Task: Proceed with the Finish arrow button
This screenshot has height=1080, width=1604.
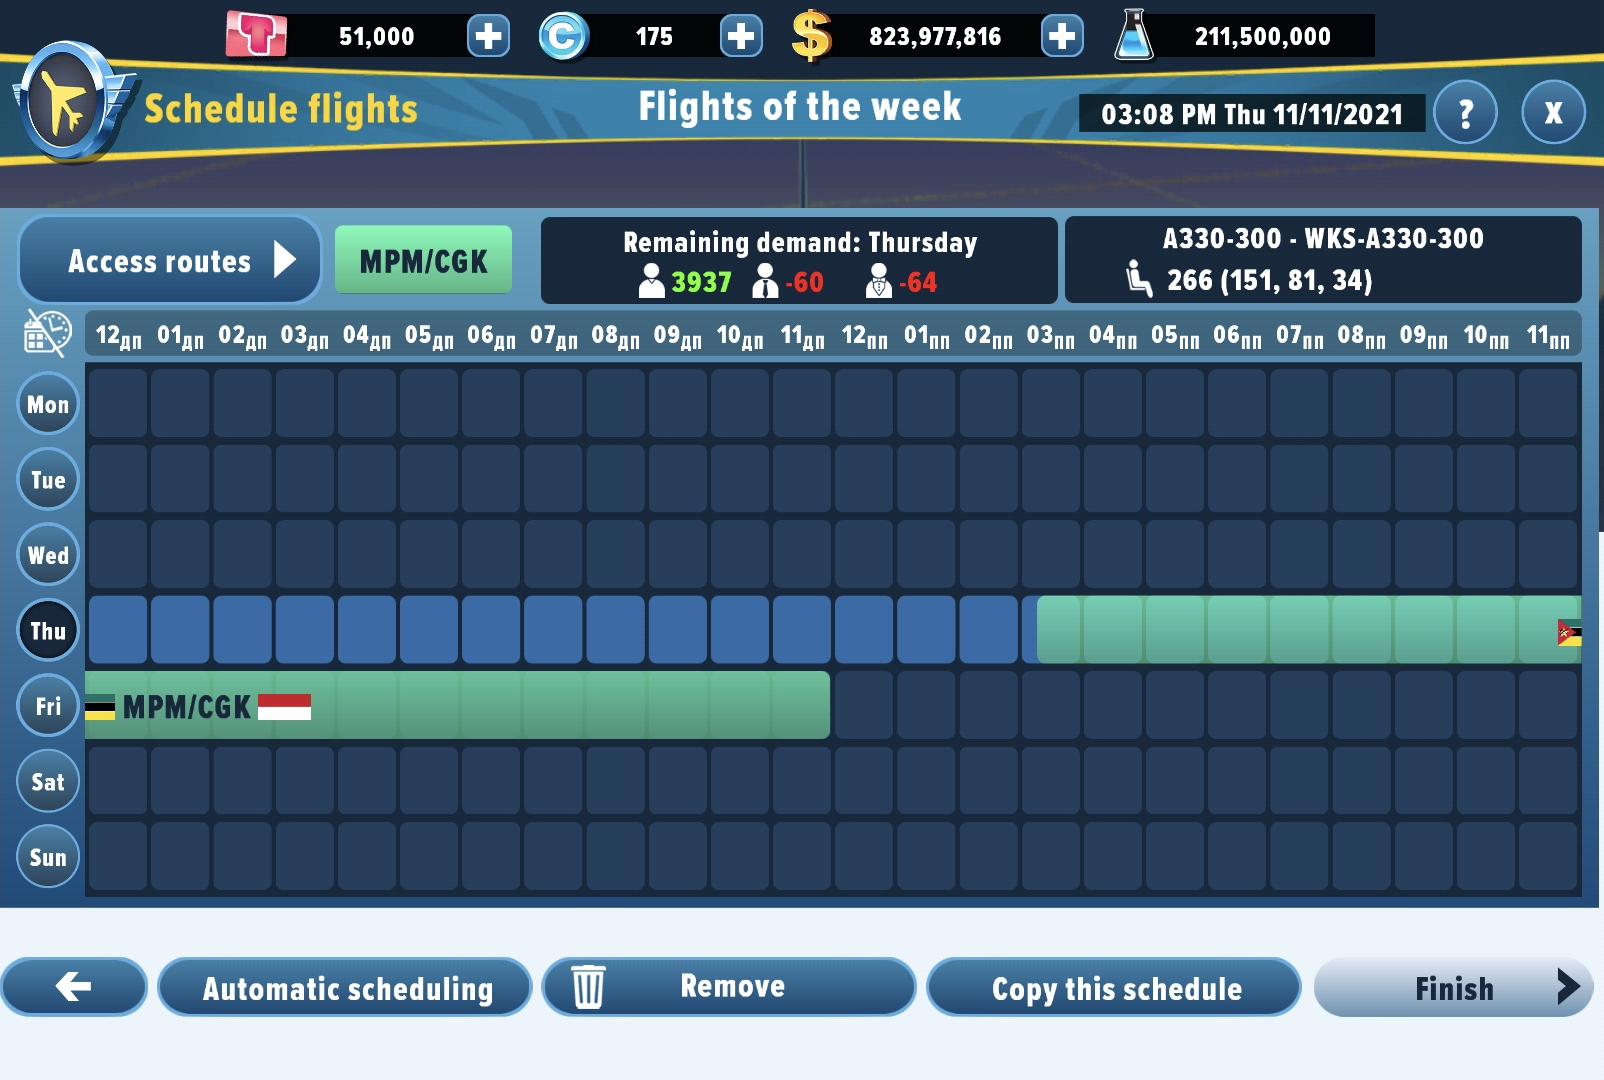Action: click(x=1453, y=988)
